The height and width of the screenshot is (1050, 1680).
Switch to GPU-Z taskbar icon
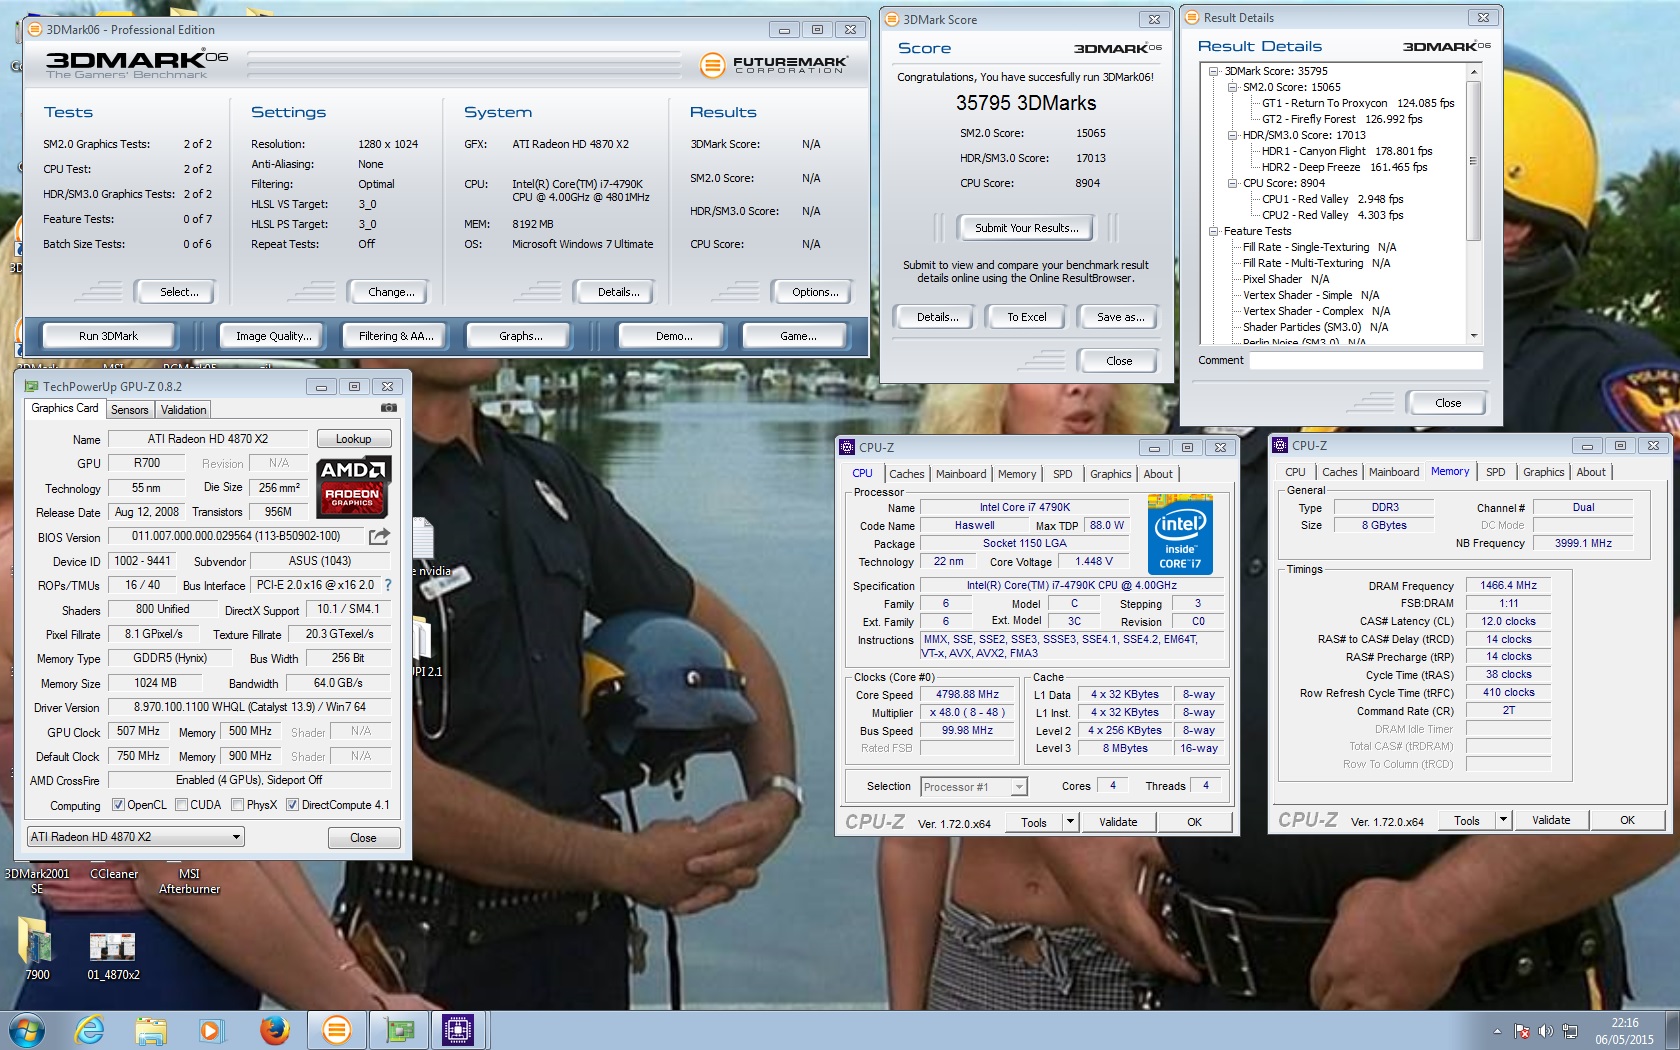coord(399,1030)
